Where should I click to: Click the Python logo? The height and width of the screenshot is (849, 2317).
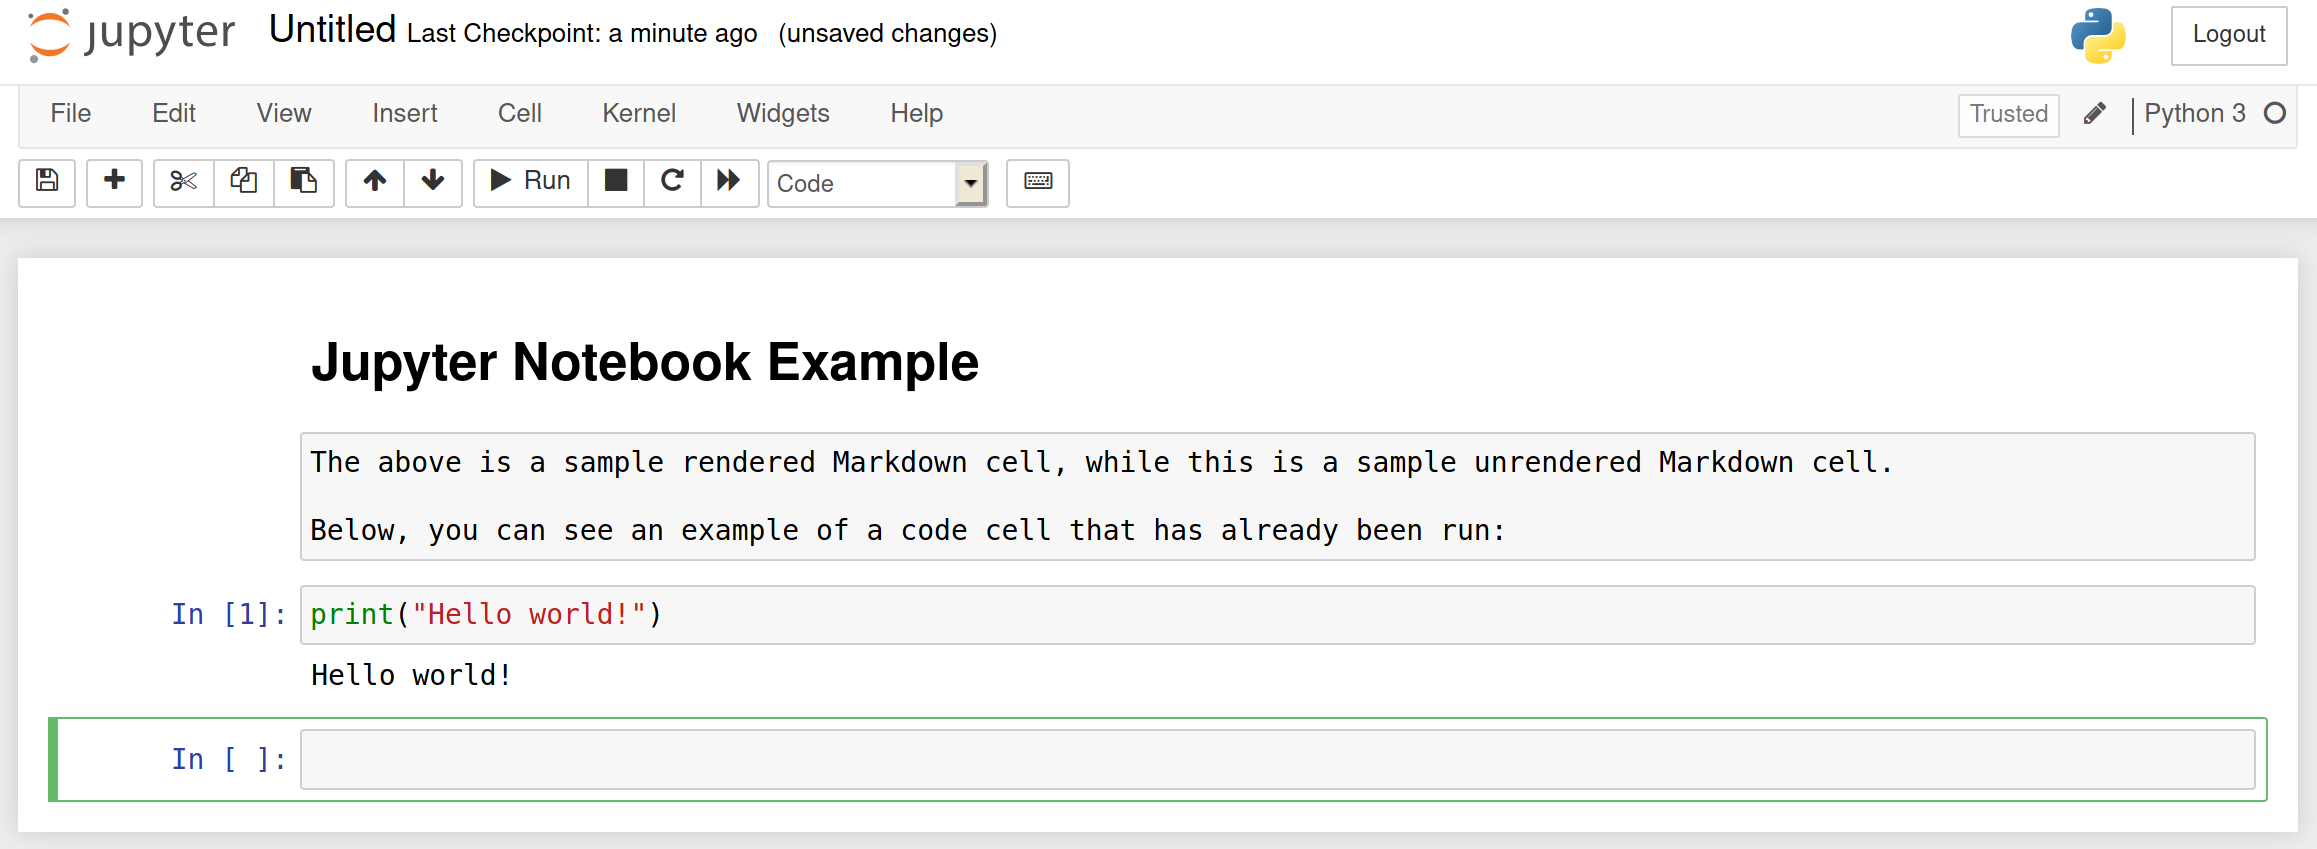pyautogui.click(x=2097, y=35)
